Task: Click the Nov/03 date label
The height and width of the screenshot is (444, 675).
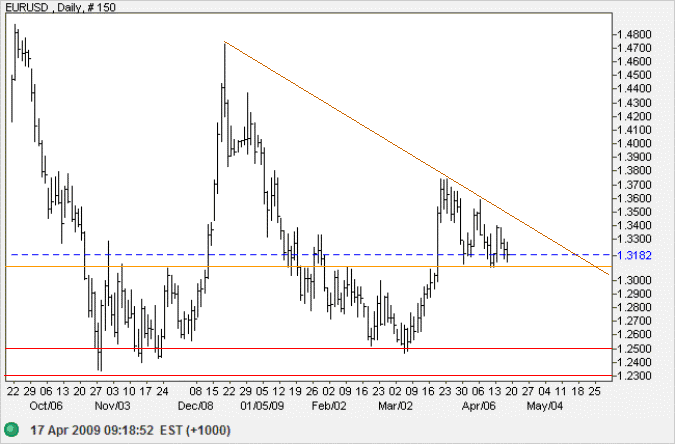Action: (112, 406)
